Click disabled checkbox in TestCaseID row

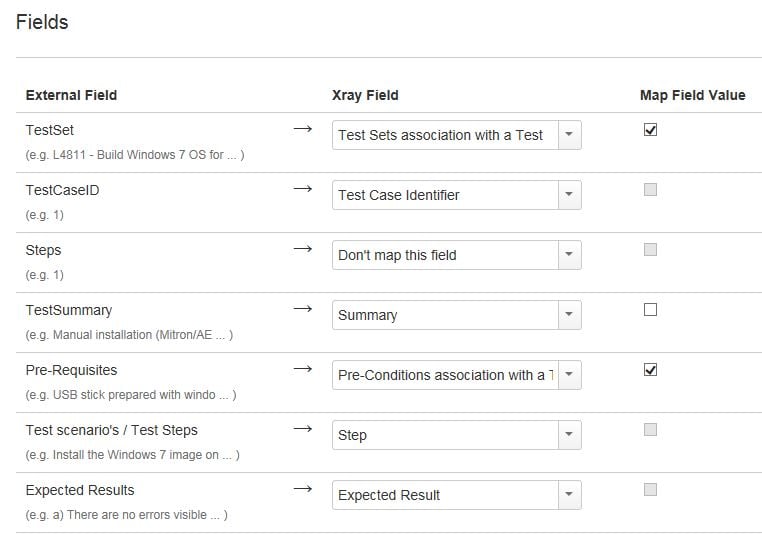650,189
